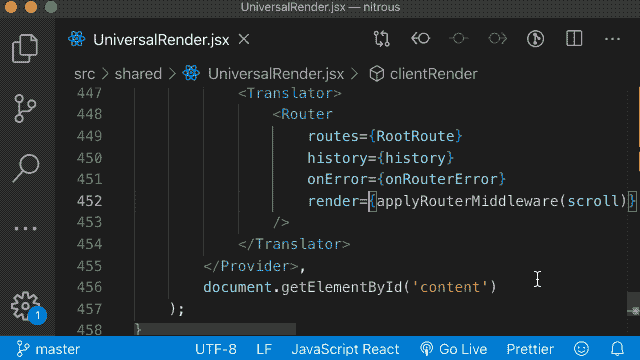The width and height of the screenshot is (640, 360).
Task: Change the LF end-of-line sequence
Action: coord(264,349)
